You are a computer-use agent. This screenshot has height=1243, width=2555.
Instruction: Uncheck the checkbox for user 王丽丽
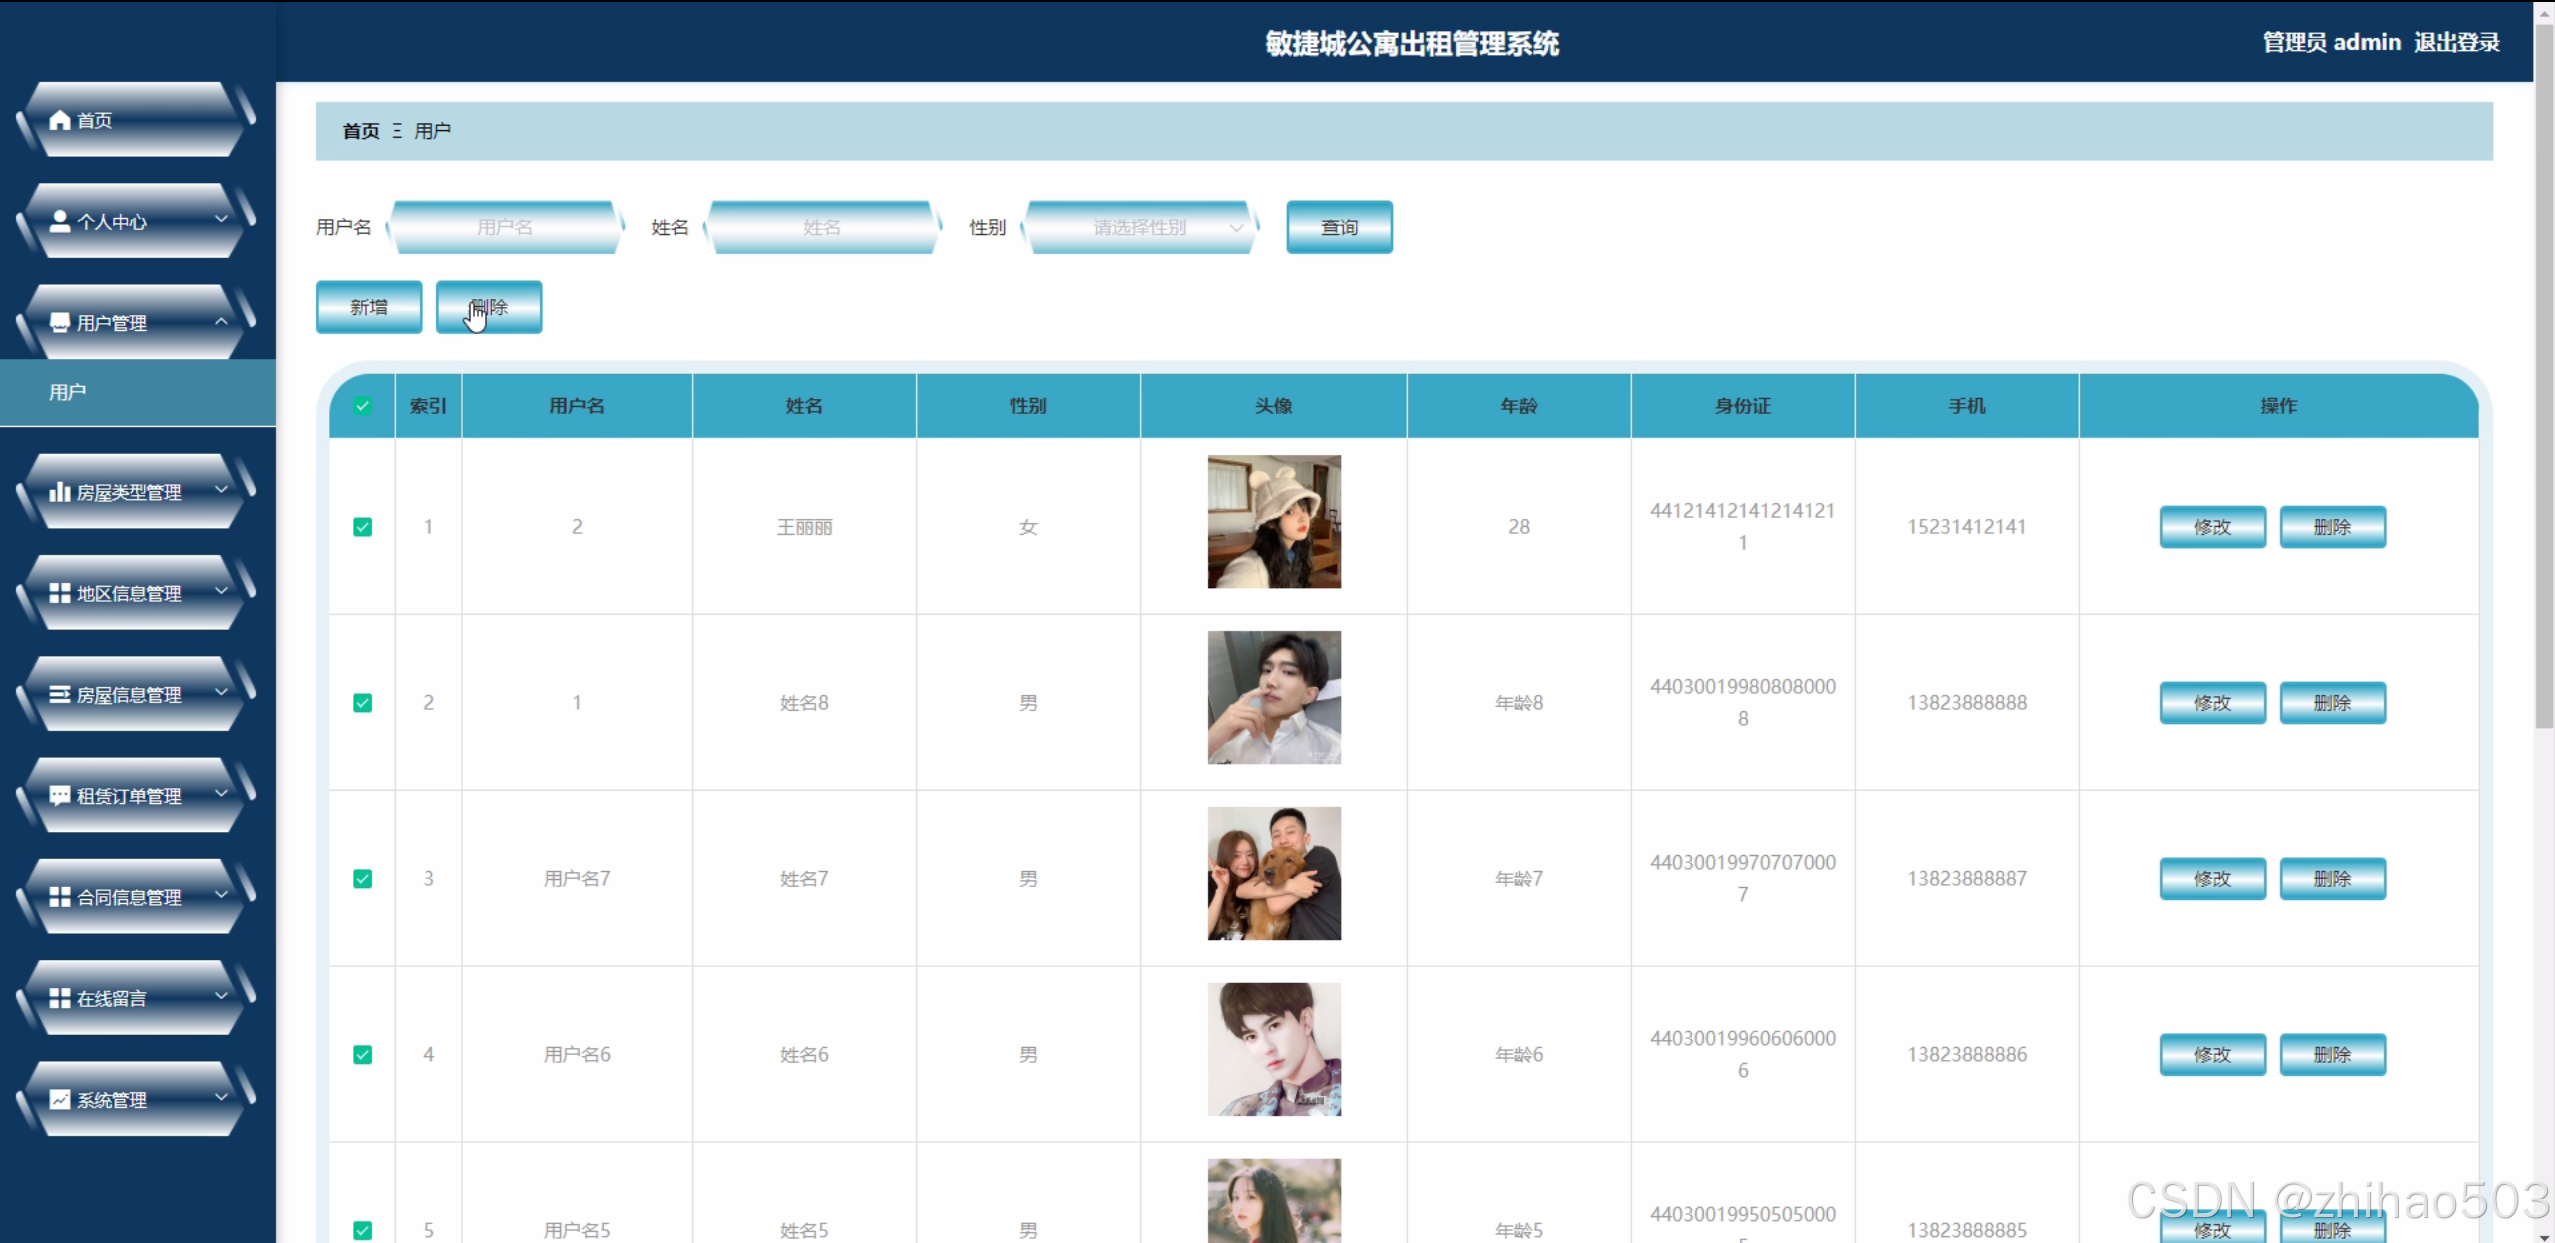point(362,527)
